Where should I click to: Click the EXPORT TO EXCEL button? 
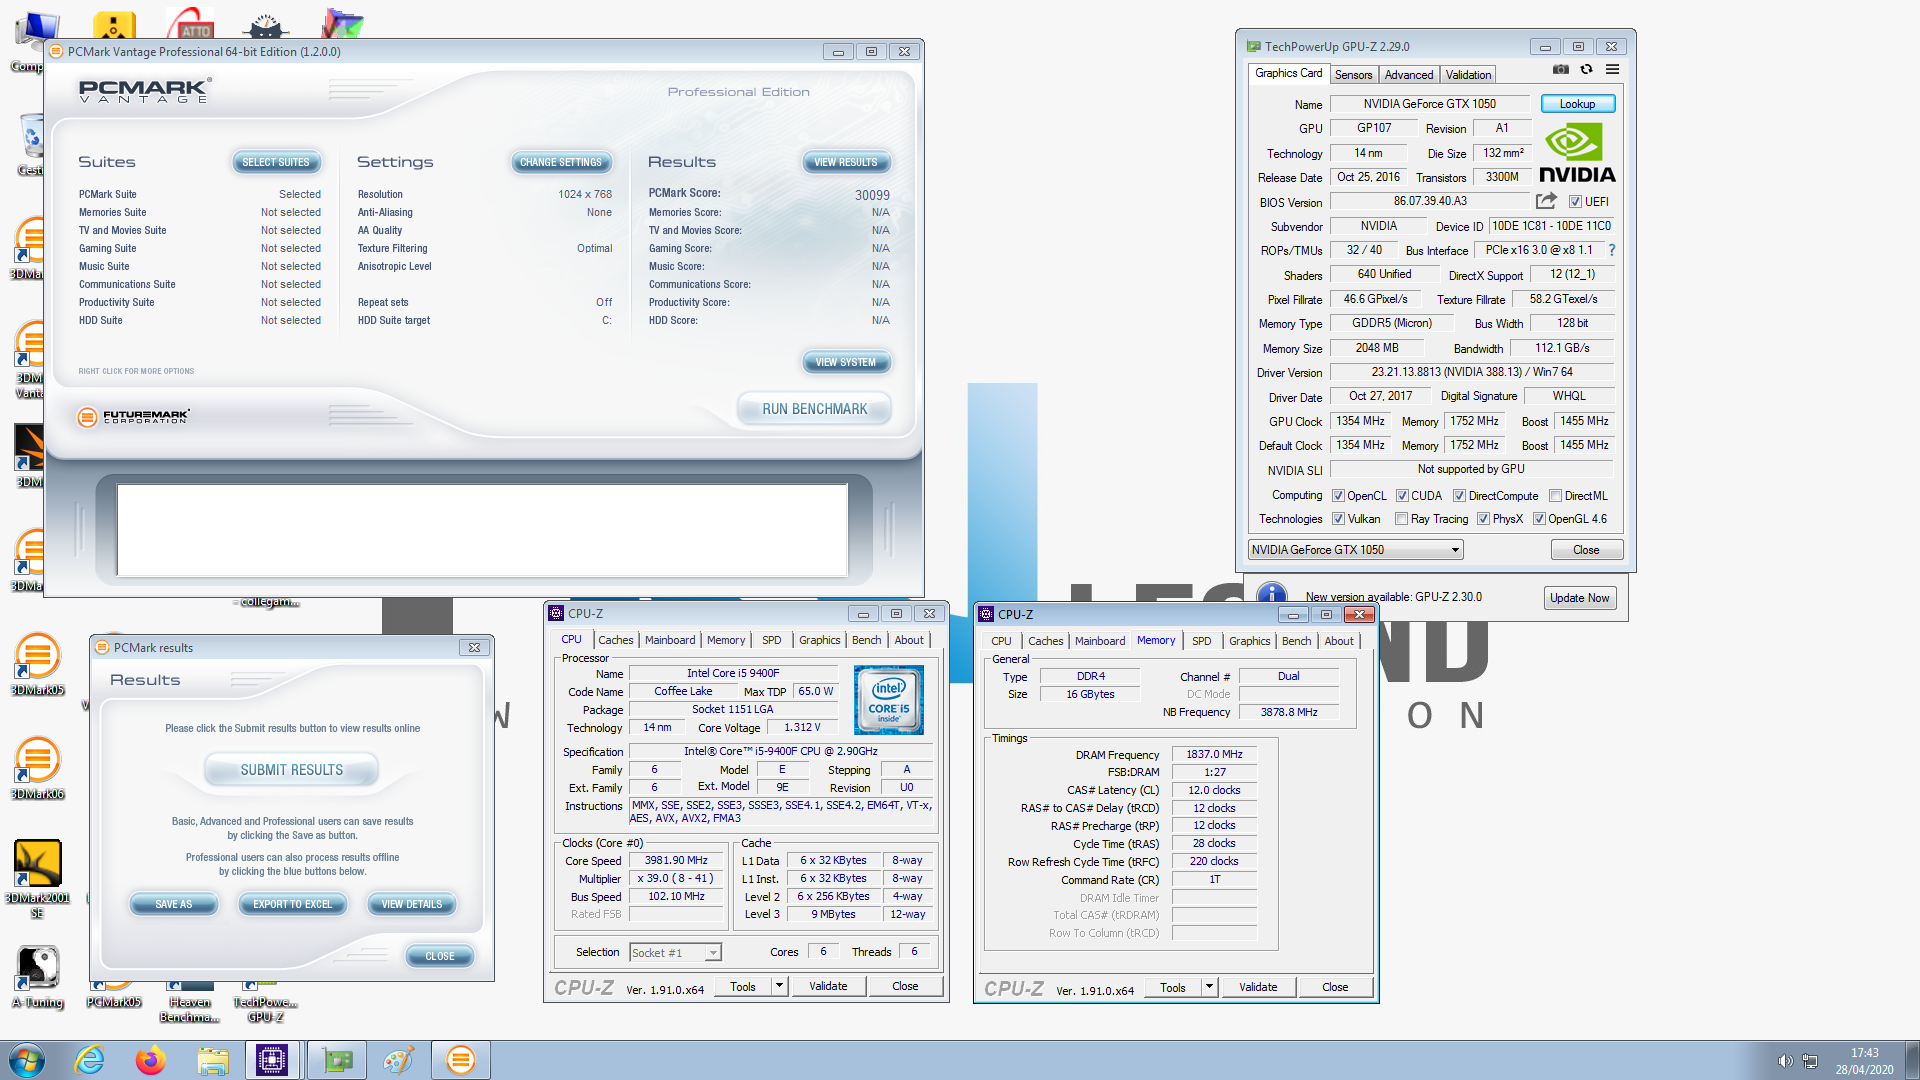(292, 904)
